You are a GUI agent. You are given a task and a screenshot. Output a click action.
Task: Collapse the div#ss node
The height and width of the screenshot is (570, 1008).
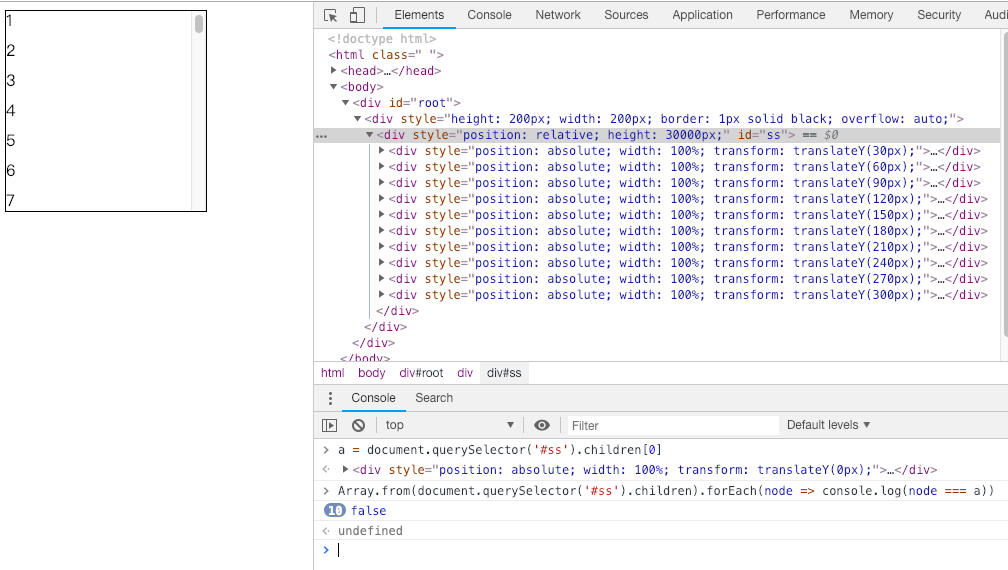click(370, 135)
